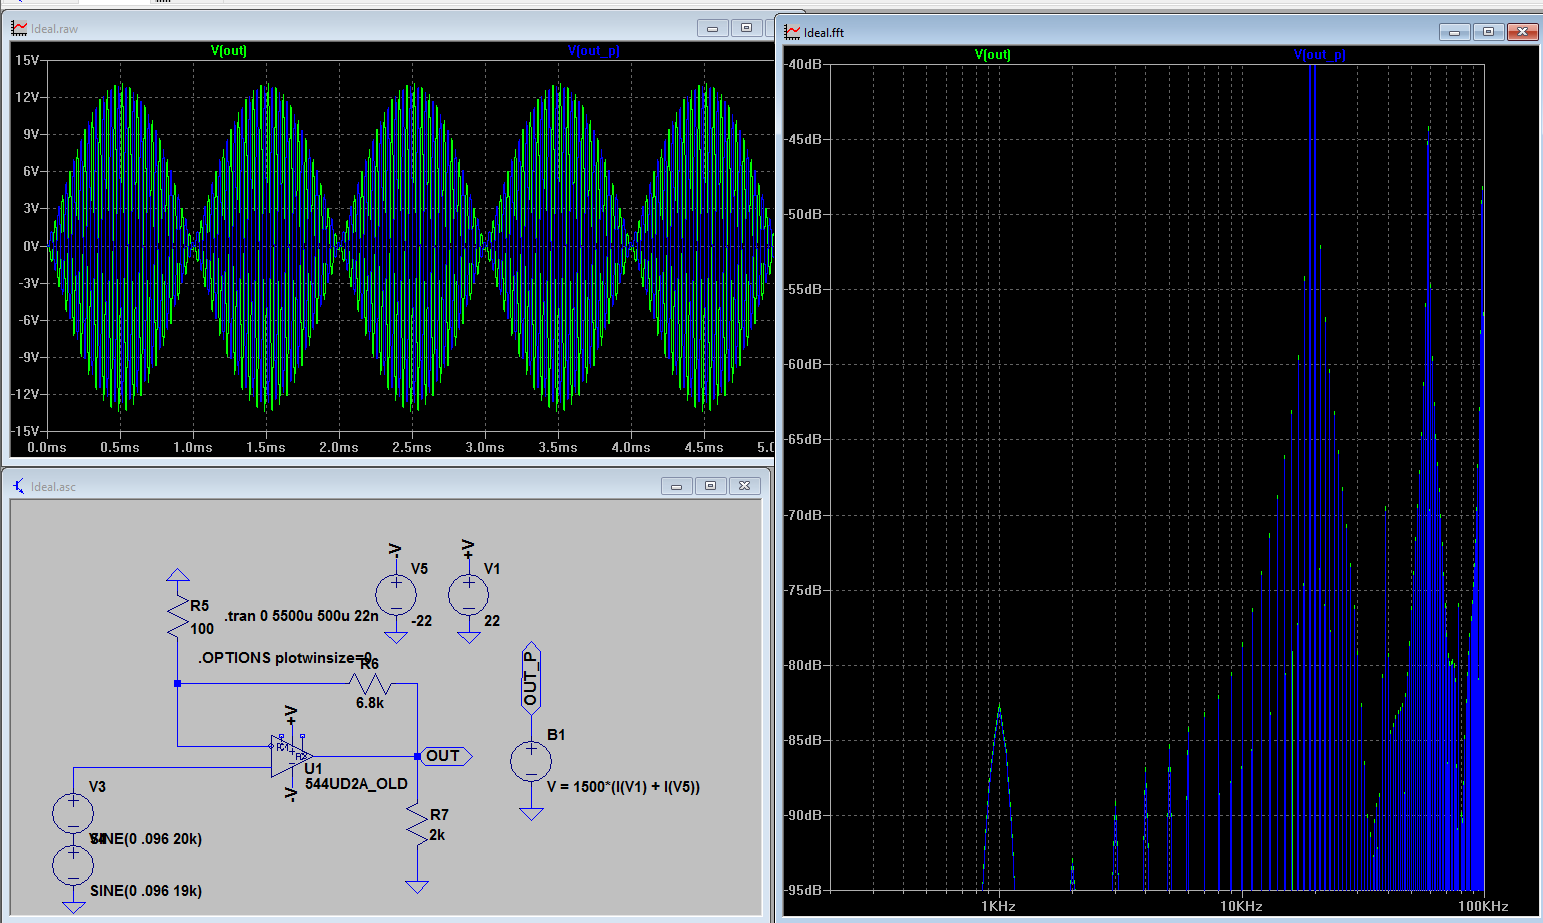Open the Ideal.asc window system icon
The height and width of the screenshot is (923, 1543).
coord(19,486)
